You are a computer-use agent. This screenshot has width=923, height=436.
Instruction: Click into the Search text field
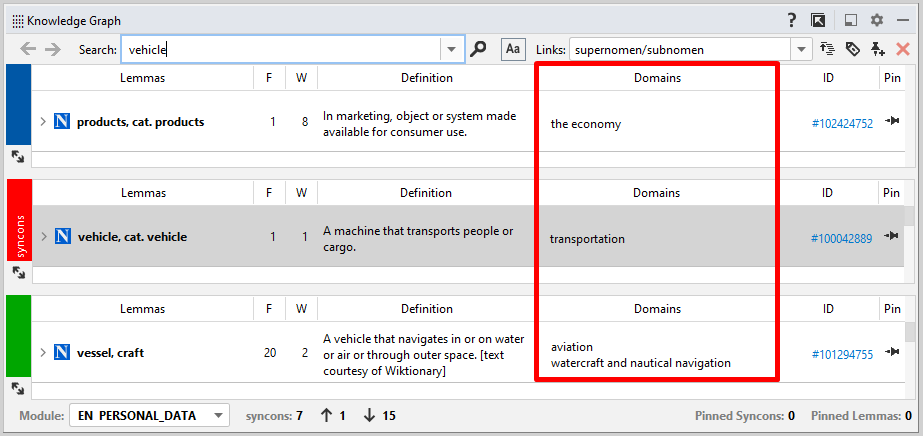280,49
